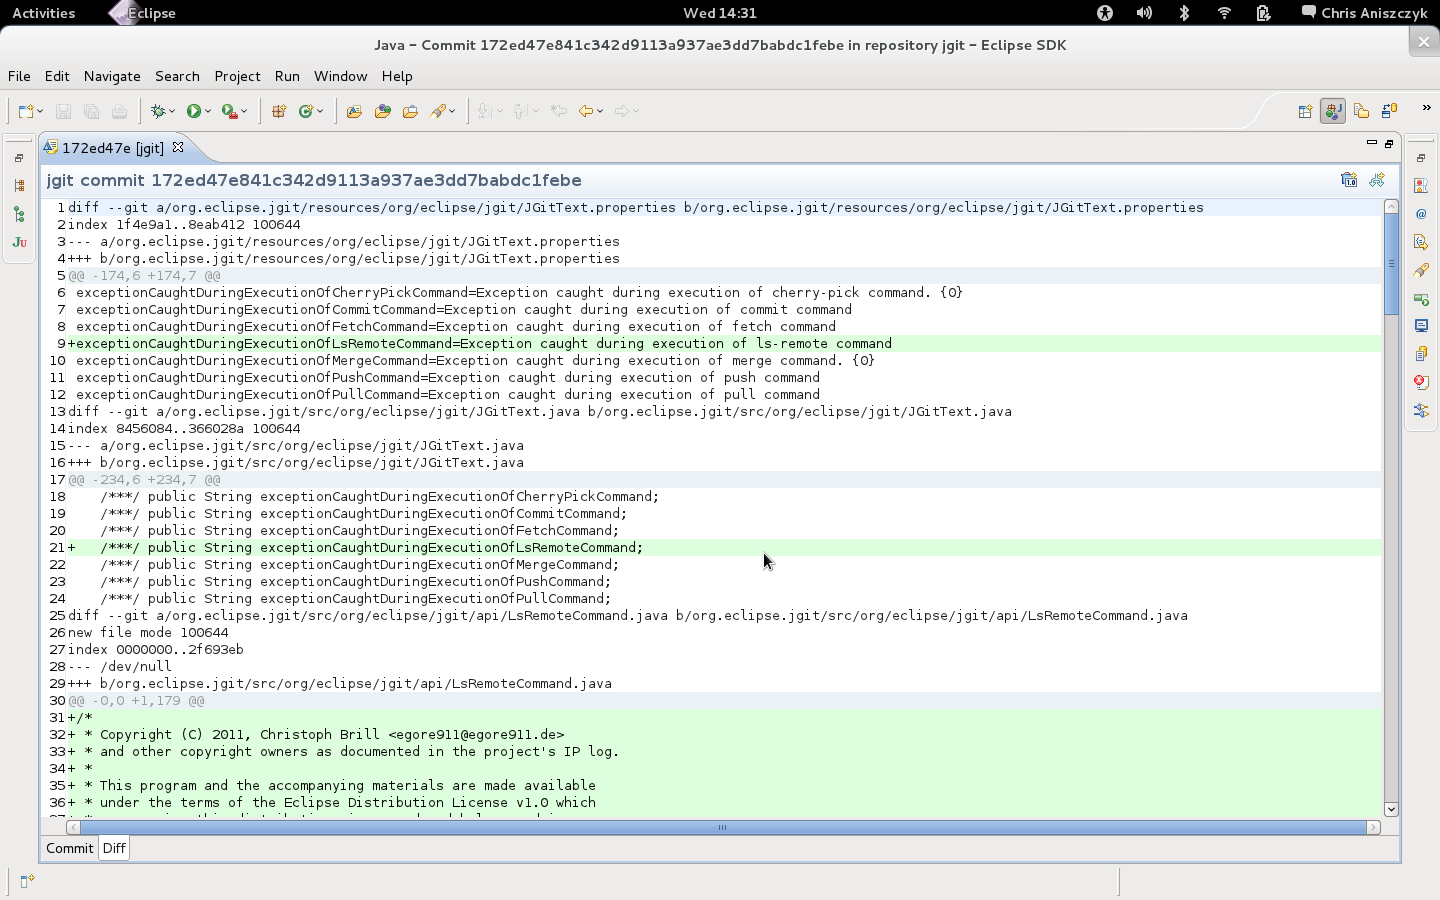Click the Next Annotation icon

click(x=485, y=111)
